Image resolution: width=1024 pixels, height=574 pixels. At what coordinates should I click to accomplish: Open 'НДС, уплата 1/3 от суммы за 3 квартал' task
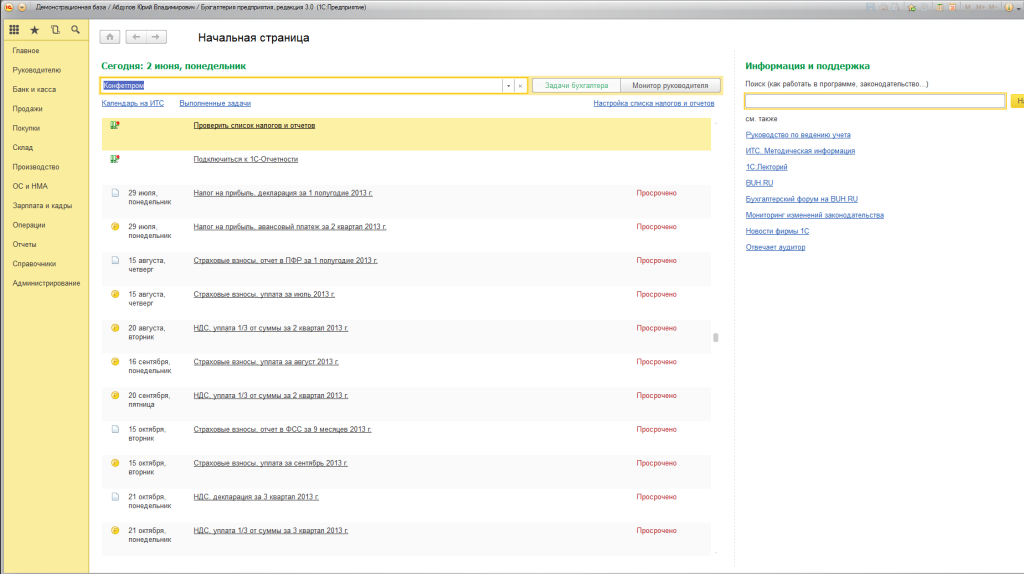tap(270, 530)
